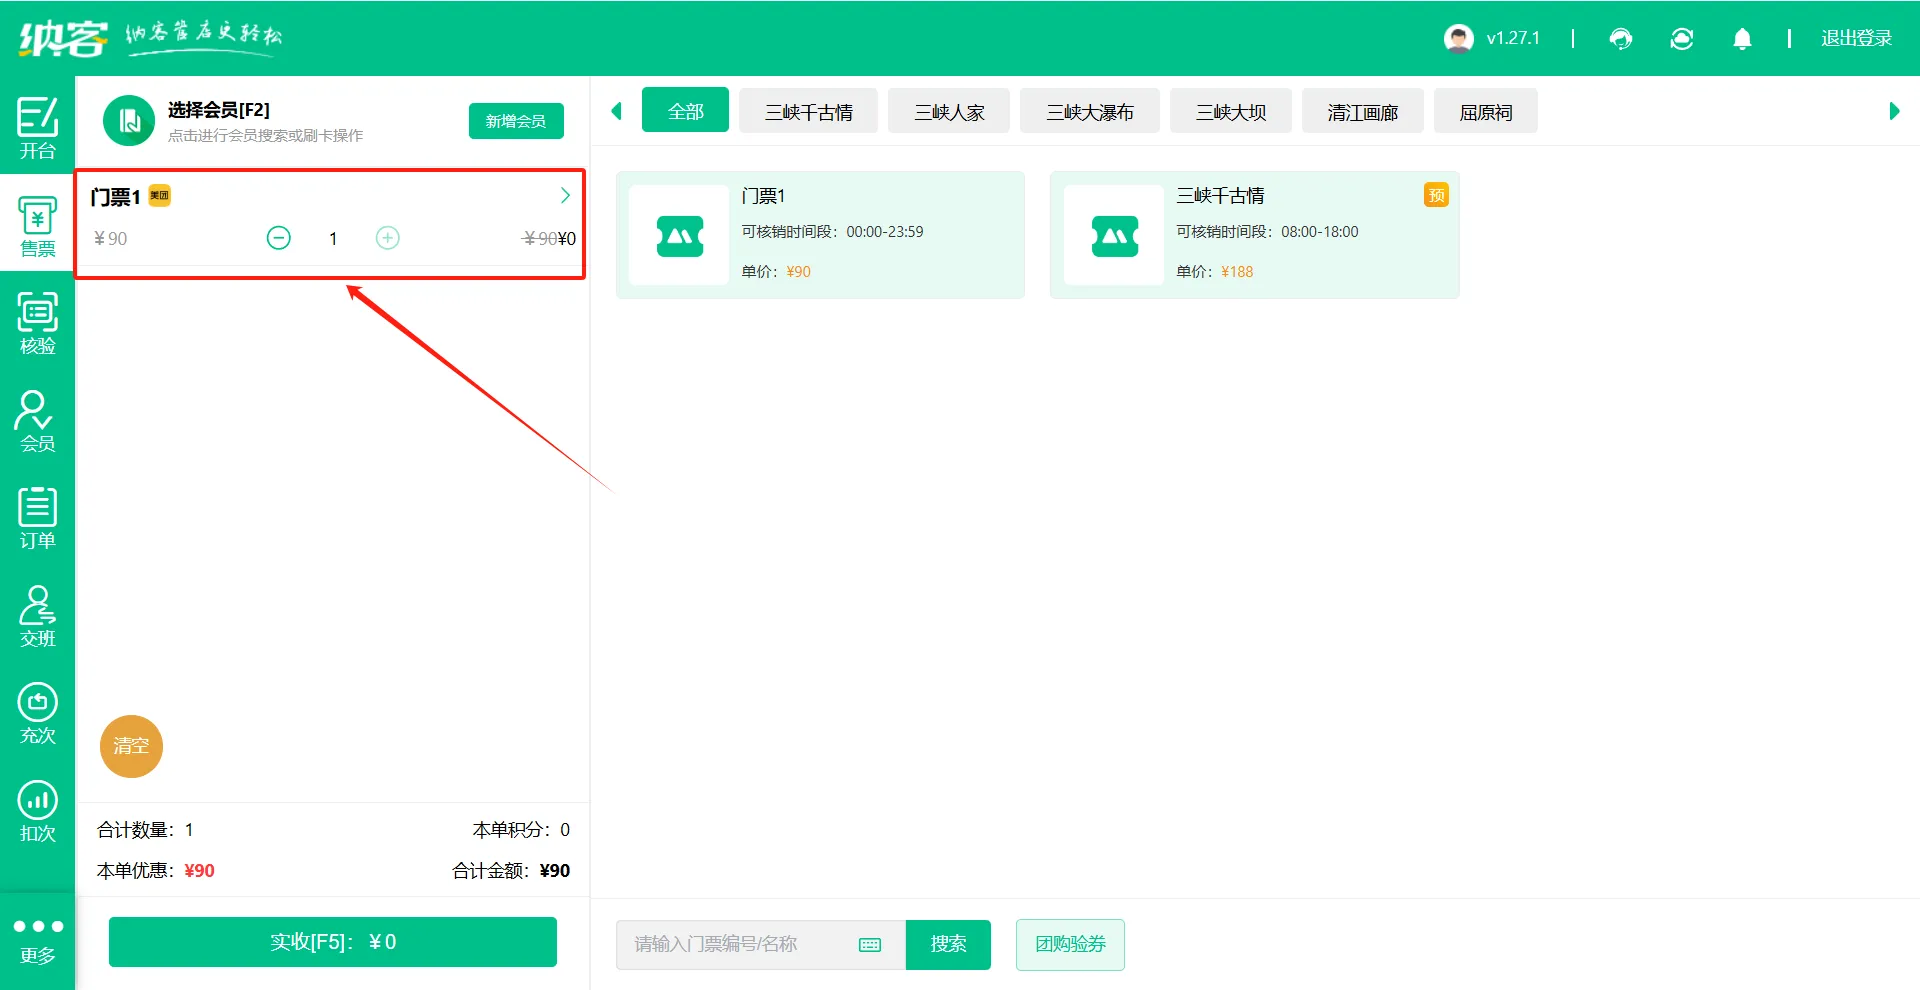Open the 核验 verification sidebar icon
Viewport: 1920px width, 990px height.
click(x=37, y=323)
